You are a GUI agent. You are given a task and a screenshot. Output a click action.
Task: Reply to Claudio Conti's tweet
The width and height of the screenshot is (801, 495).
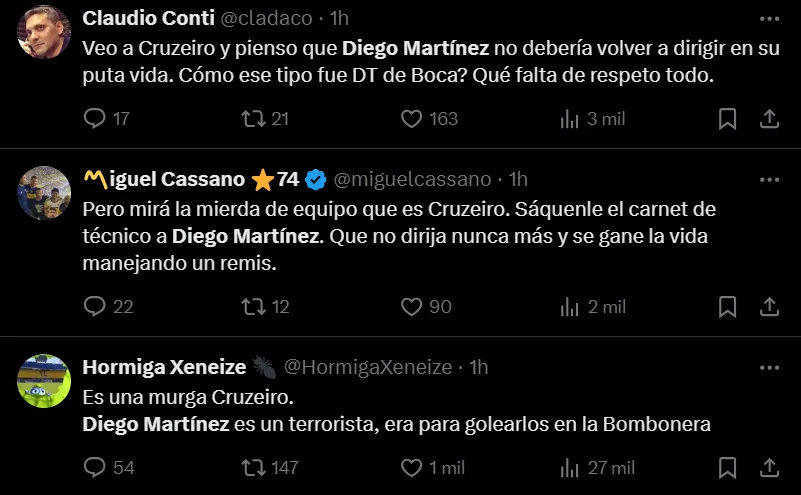click(95, 119)
